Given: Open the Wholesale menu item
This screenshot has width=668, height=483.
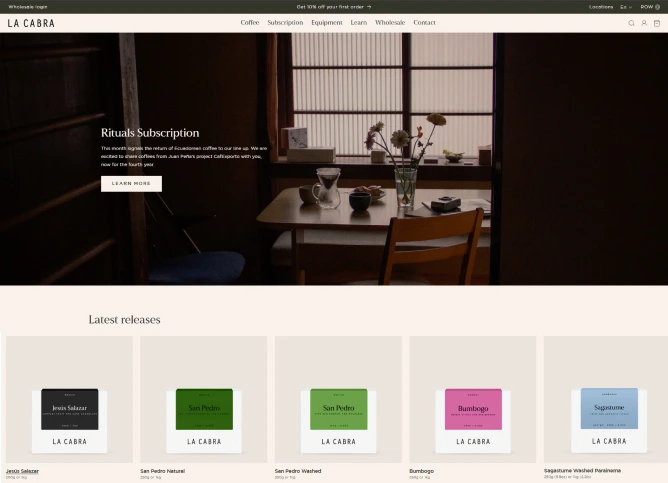Looking at the screenshot, I should tap(390, 23).
